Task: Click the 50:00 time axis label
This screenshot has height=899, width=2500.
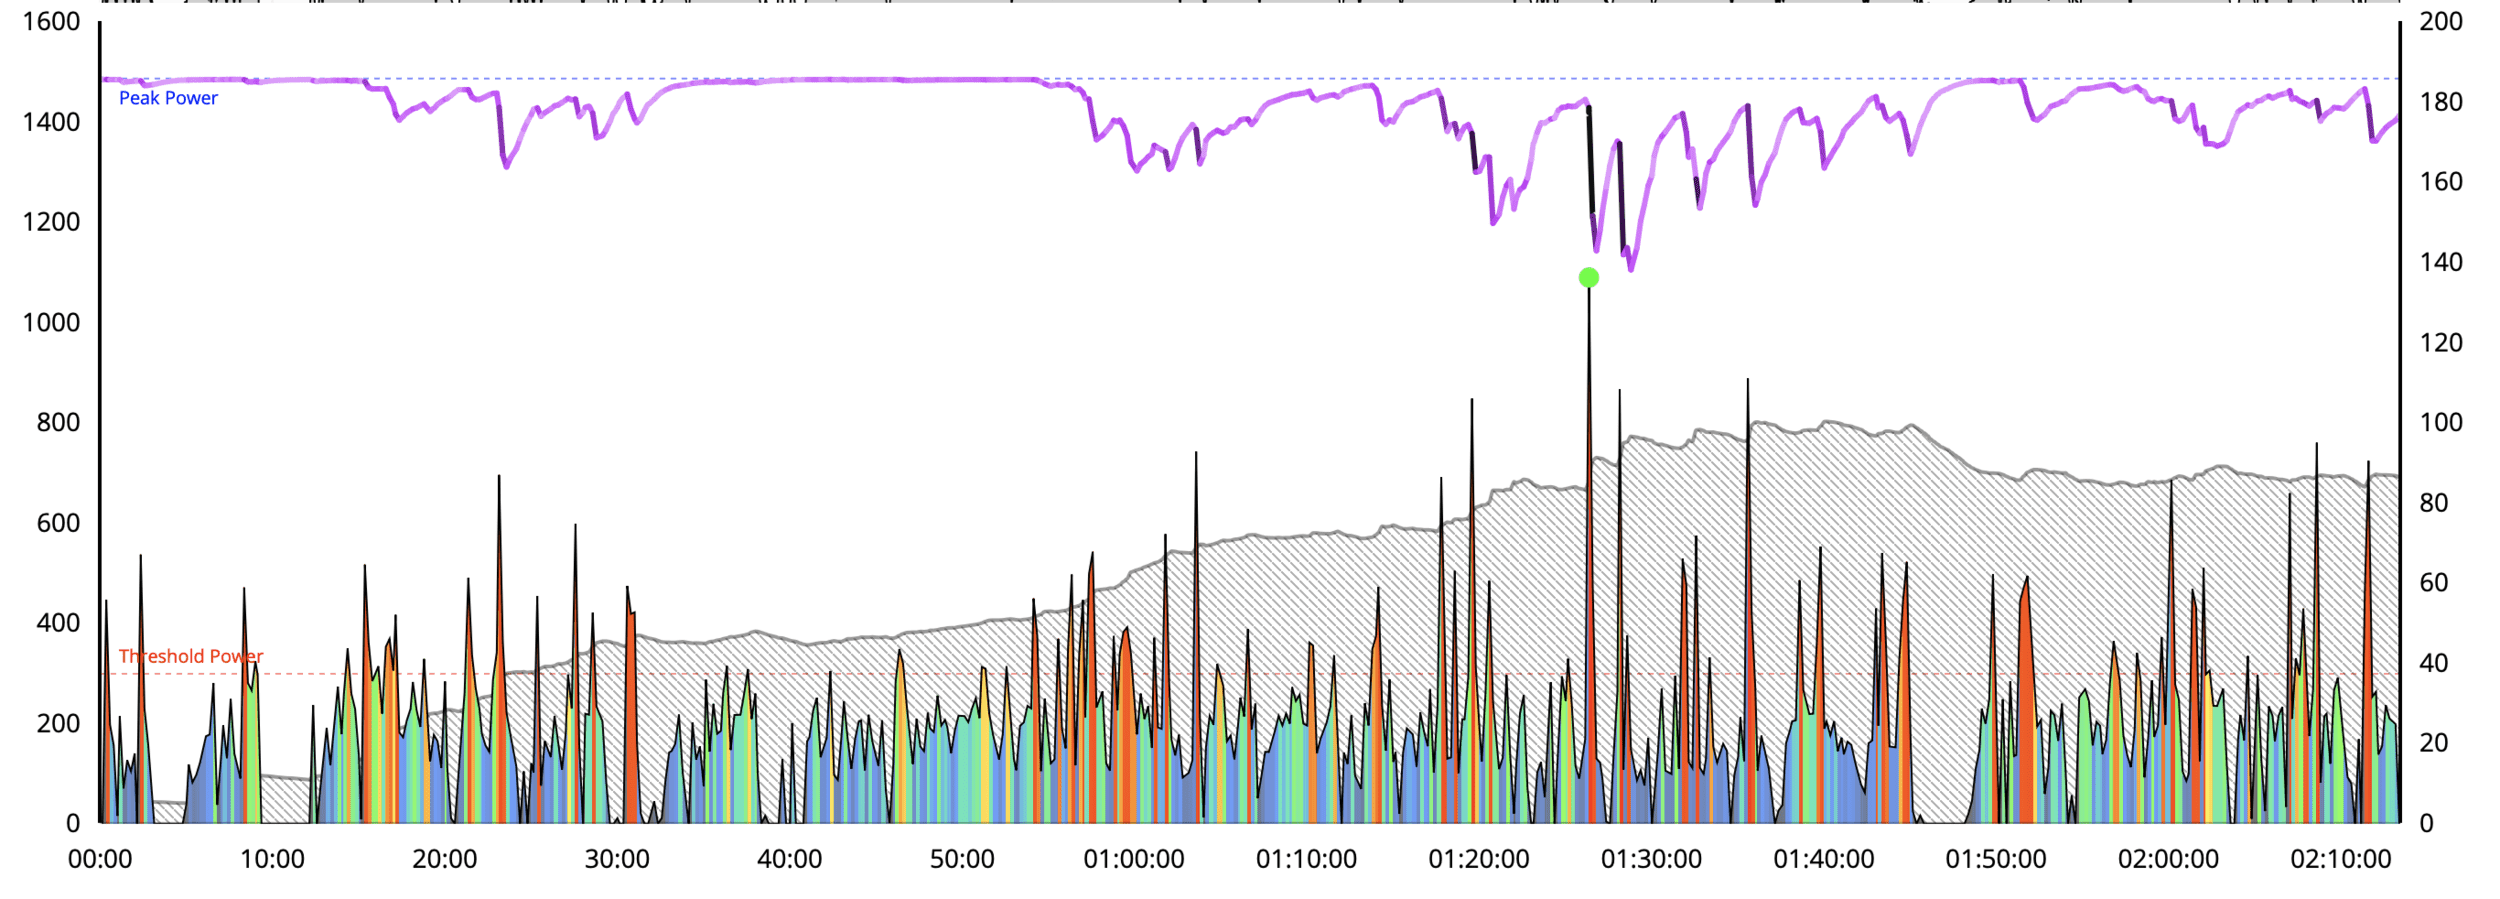Action: [962, 859]
